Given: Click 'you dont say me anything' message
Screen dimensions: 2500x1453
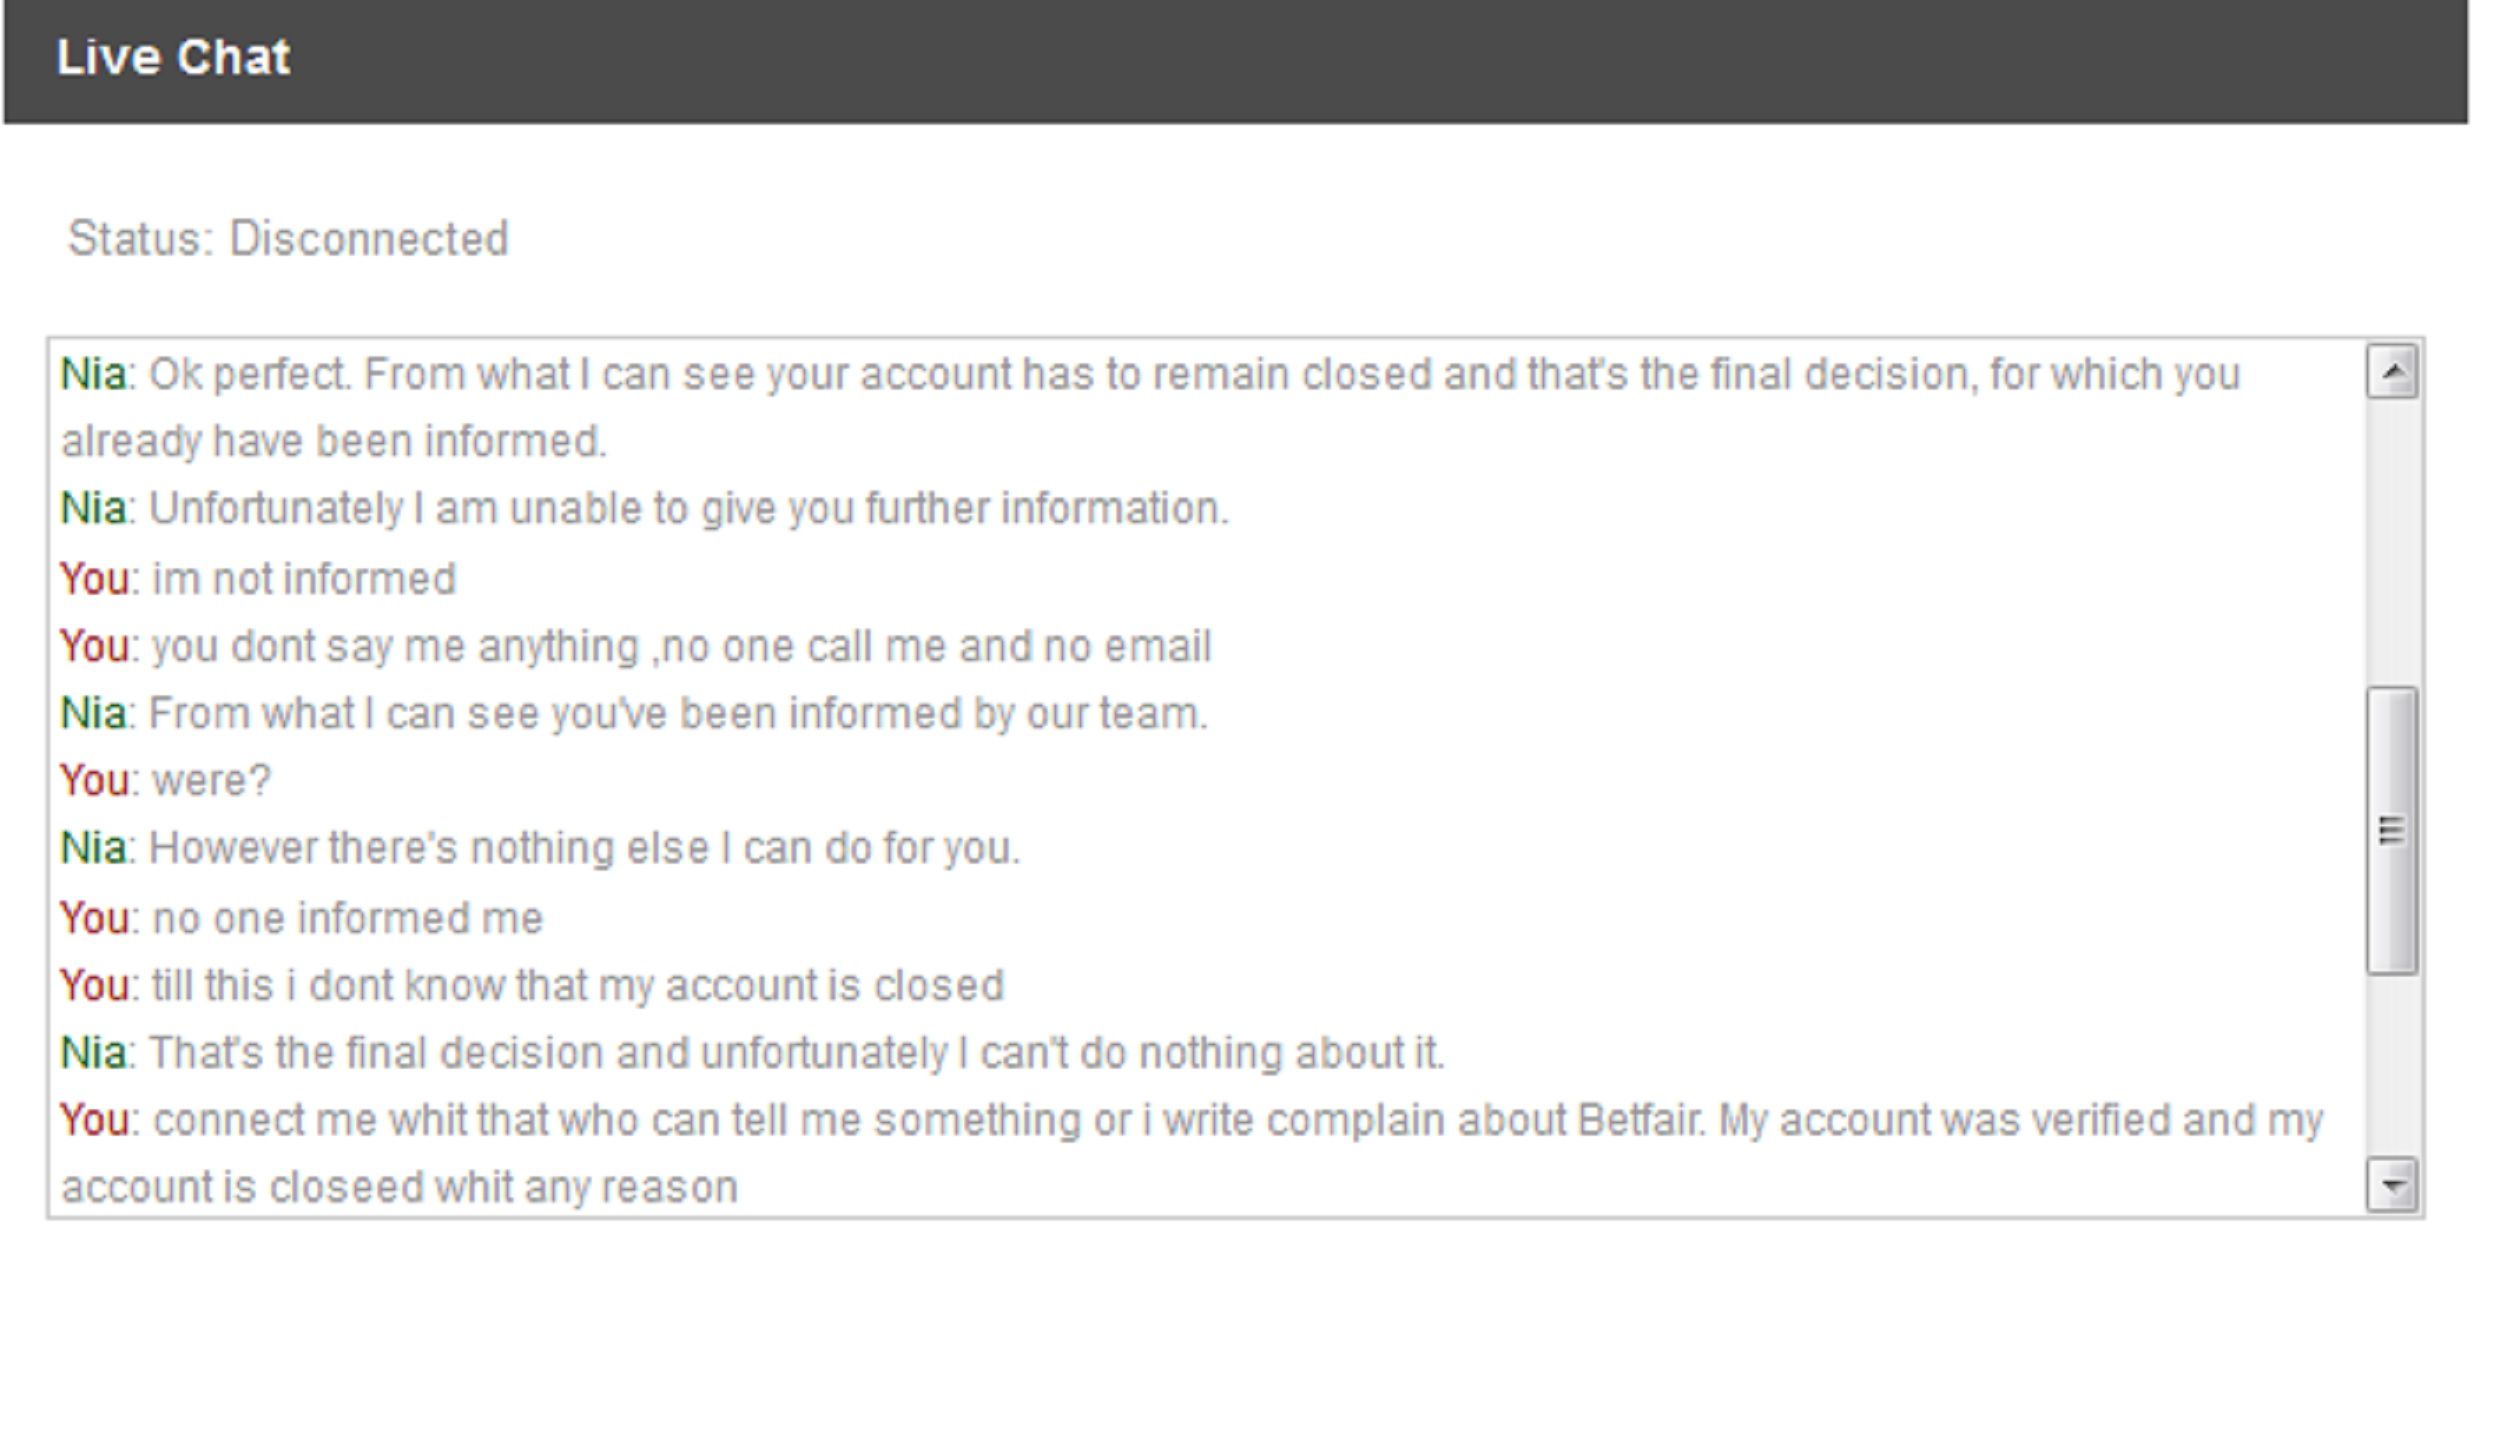Looking at the screenshot, I should click(x=636, y=647).
